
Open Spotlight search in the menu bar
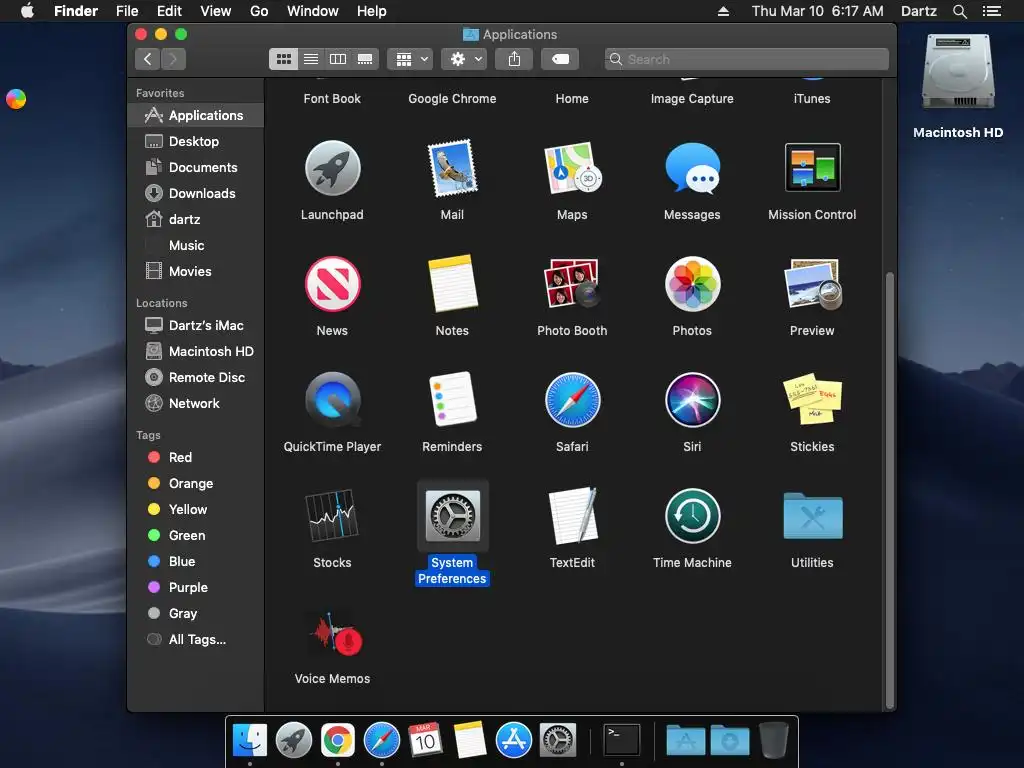tap(959, 11)
